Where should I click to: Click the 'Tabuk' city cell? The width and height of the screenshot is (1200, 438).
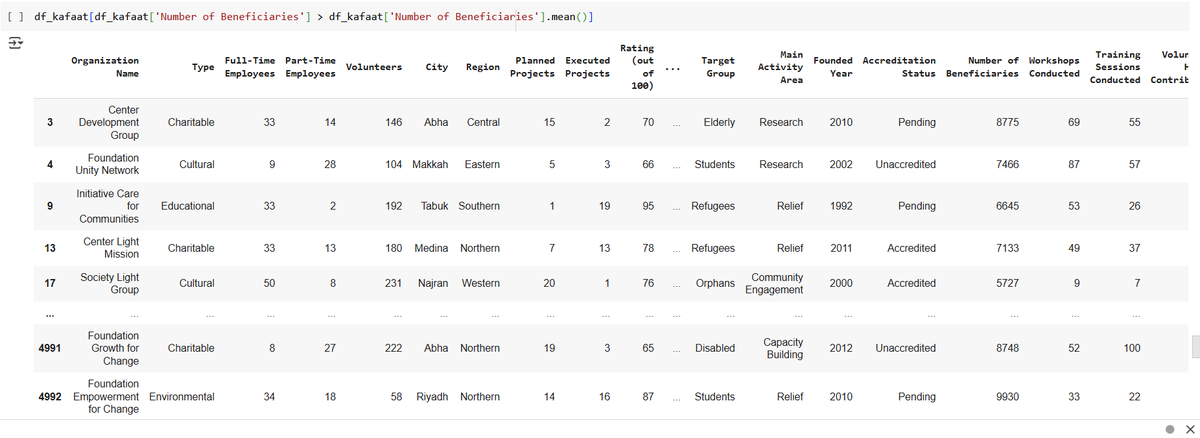click(x=434, y=206)
